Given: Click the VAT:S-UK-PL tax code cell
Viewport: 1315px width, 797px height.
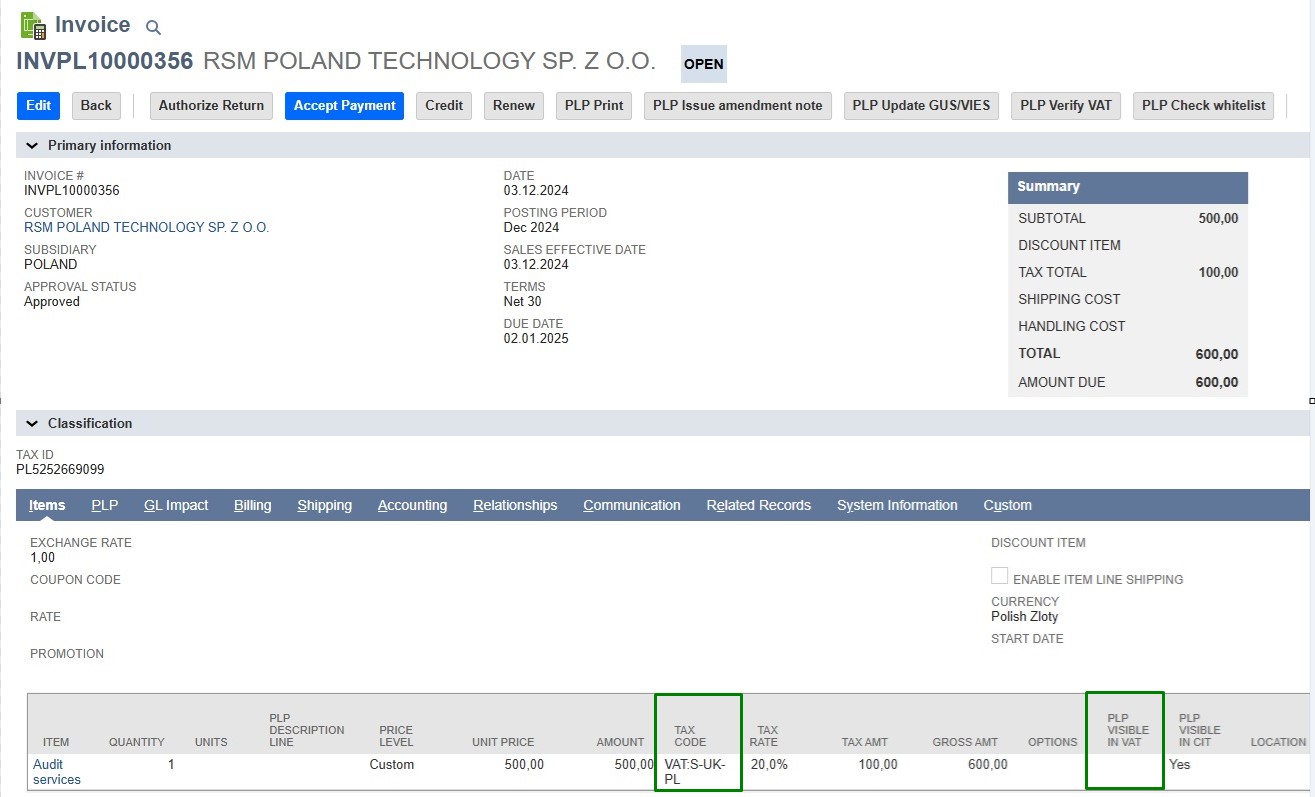Looking at the screenshot, I should coord(694,771).
